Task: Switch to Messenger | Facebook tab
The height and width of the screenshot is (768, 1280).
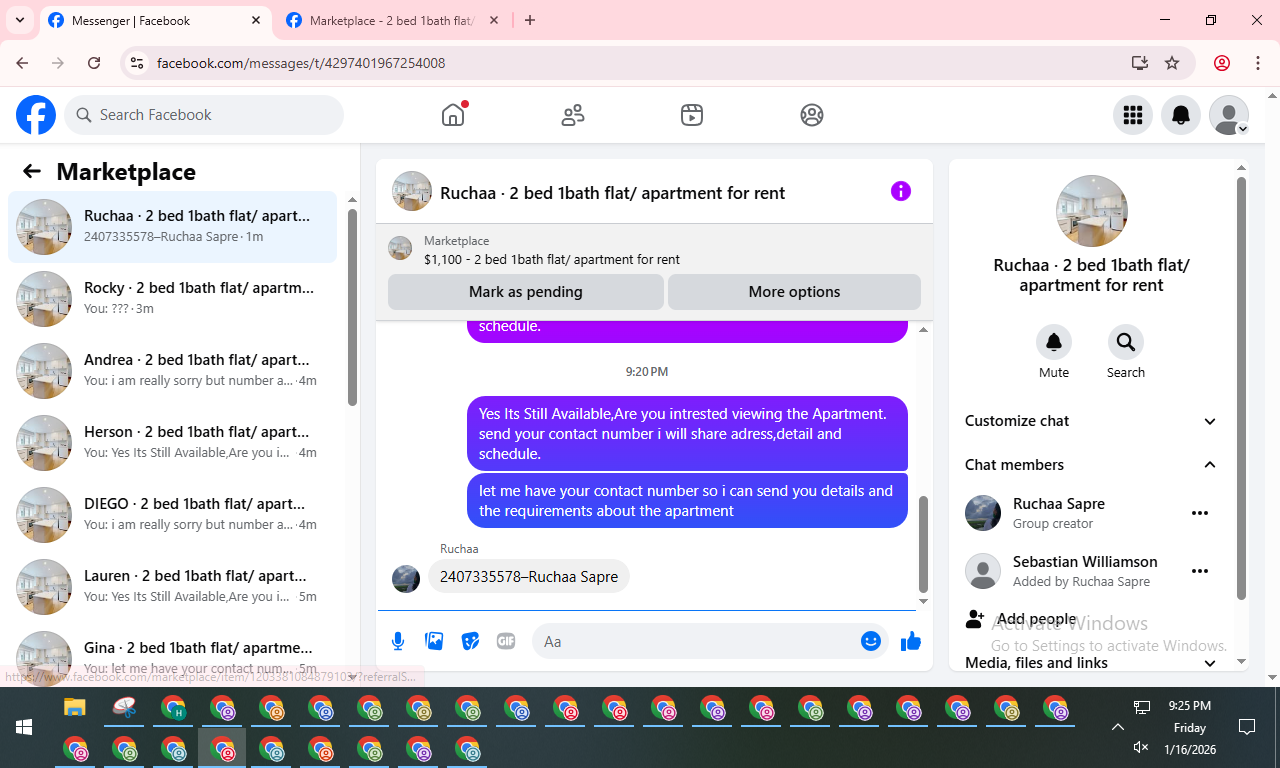Action: coord(155,21)
